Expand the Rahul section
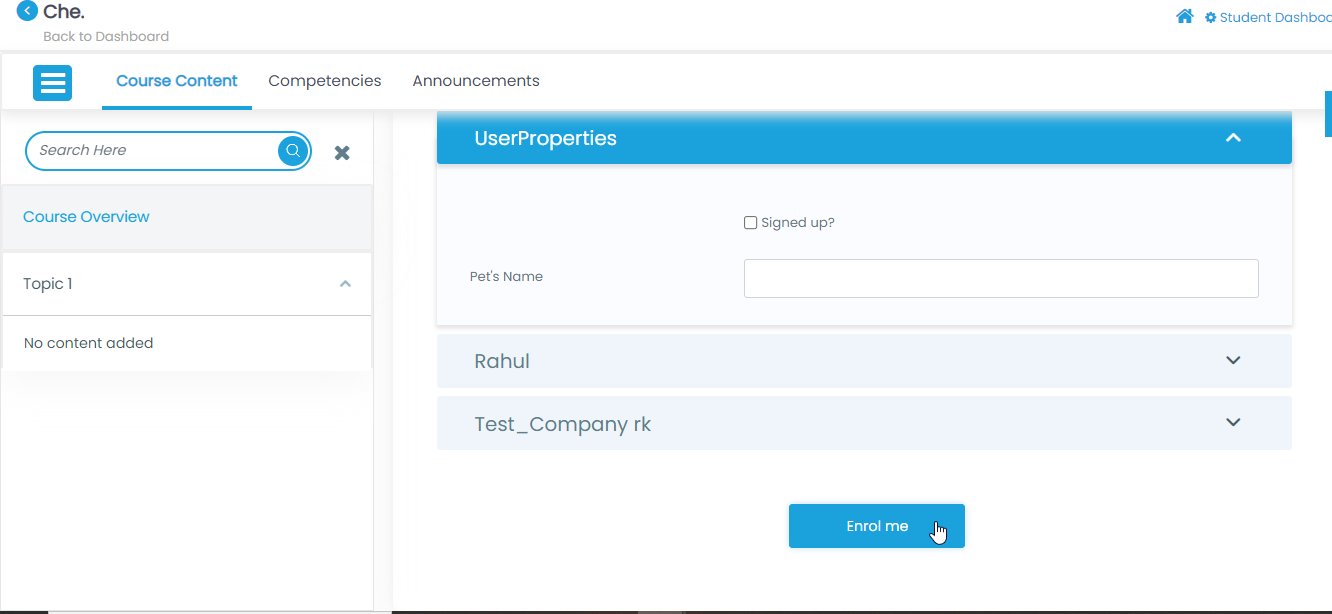 click(1233, 361)
